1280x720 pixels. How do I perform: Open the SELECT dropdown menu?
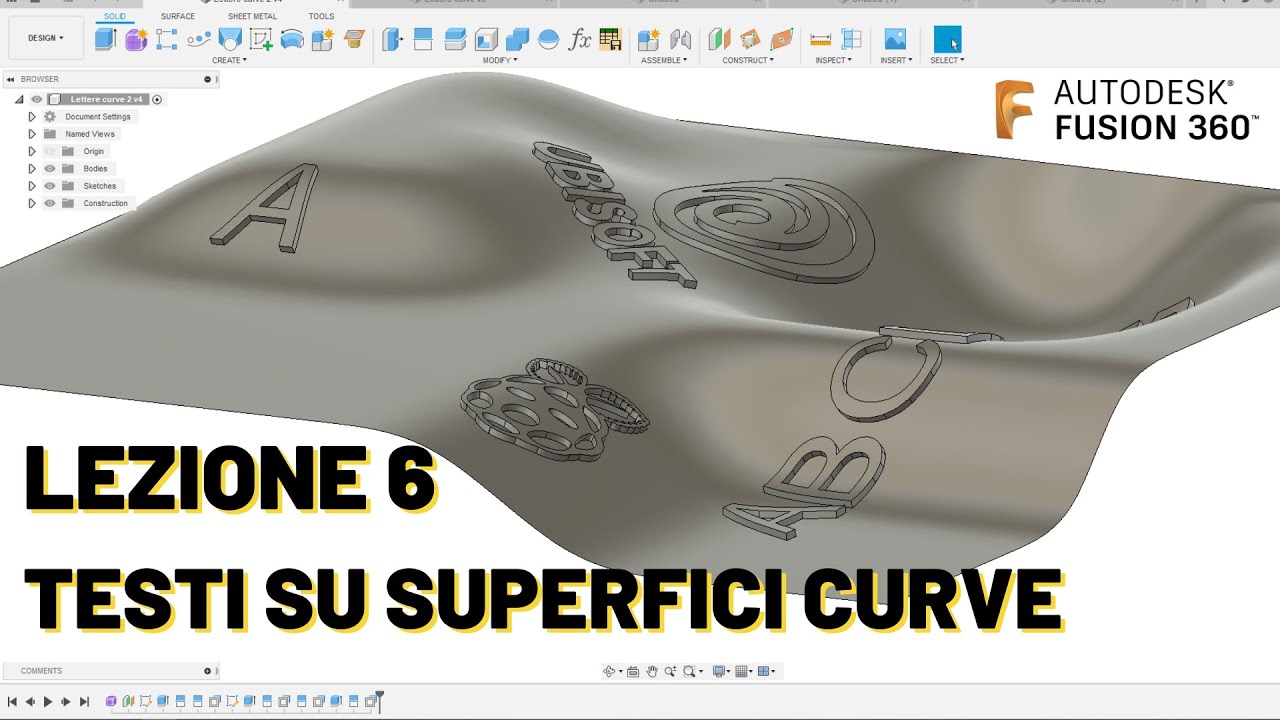point(947,60)
